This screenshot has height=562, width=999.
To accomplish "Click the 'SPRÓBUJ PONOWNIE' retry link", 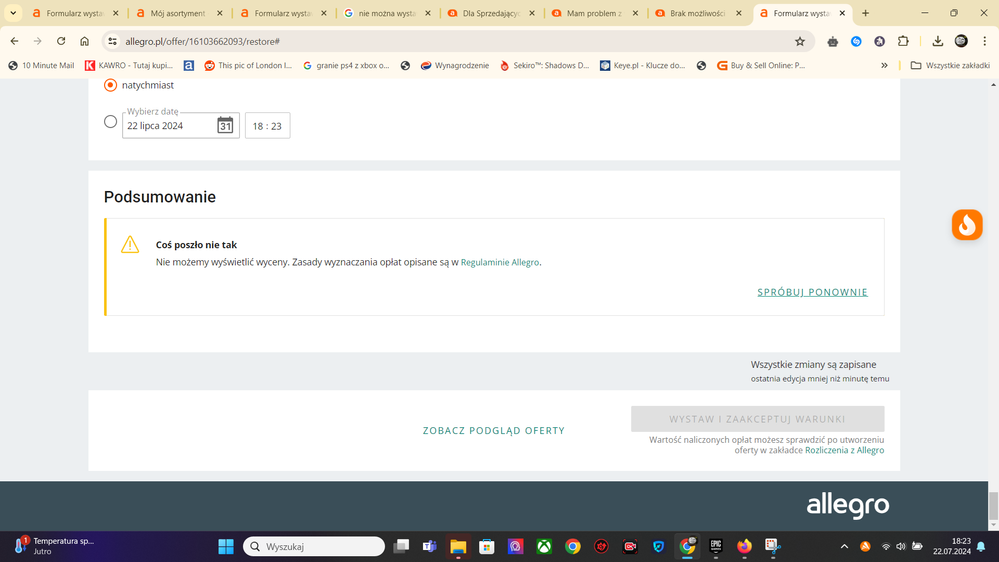I will coord(812,292).
